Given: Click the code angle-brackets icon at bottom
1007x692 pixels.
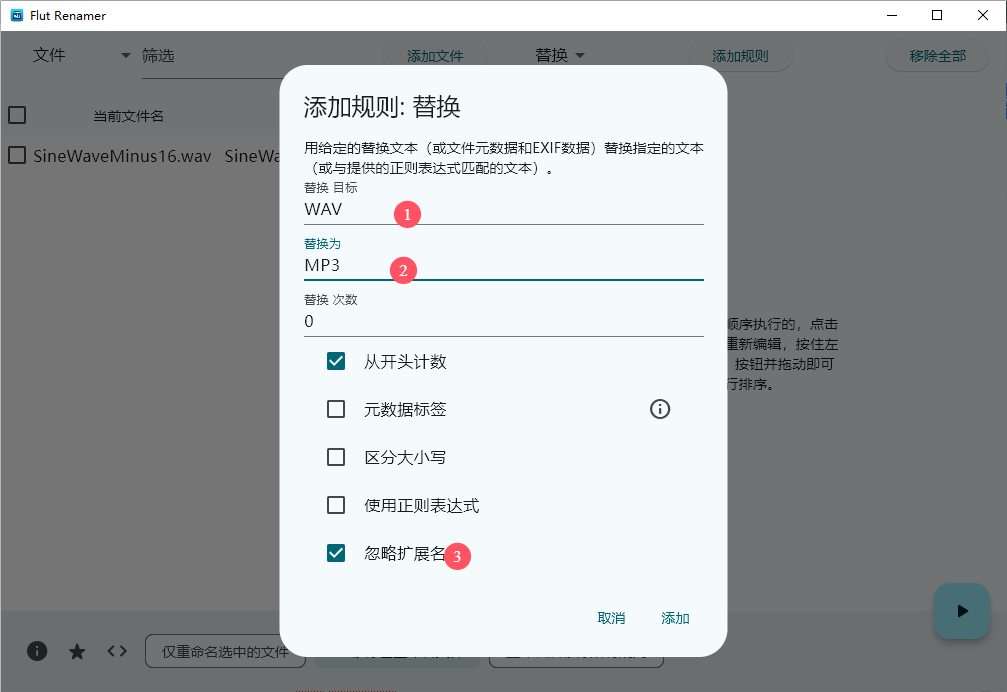Looking at the screenshot, I should (117, 651).
